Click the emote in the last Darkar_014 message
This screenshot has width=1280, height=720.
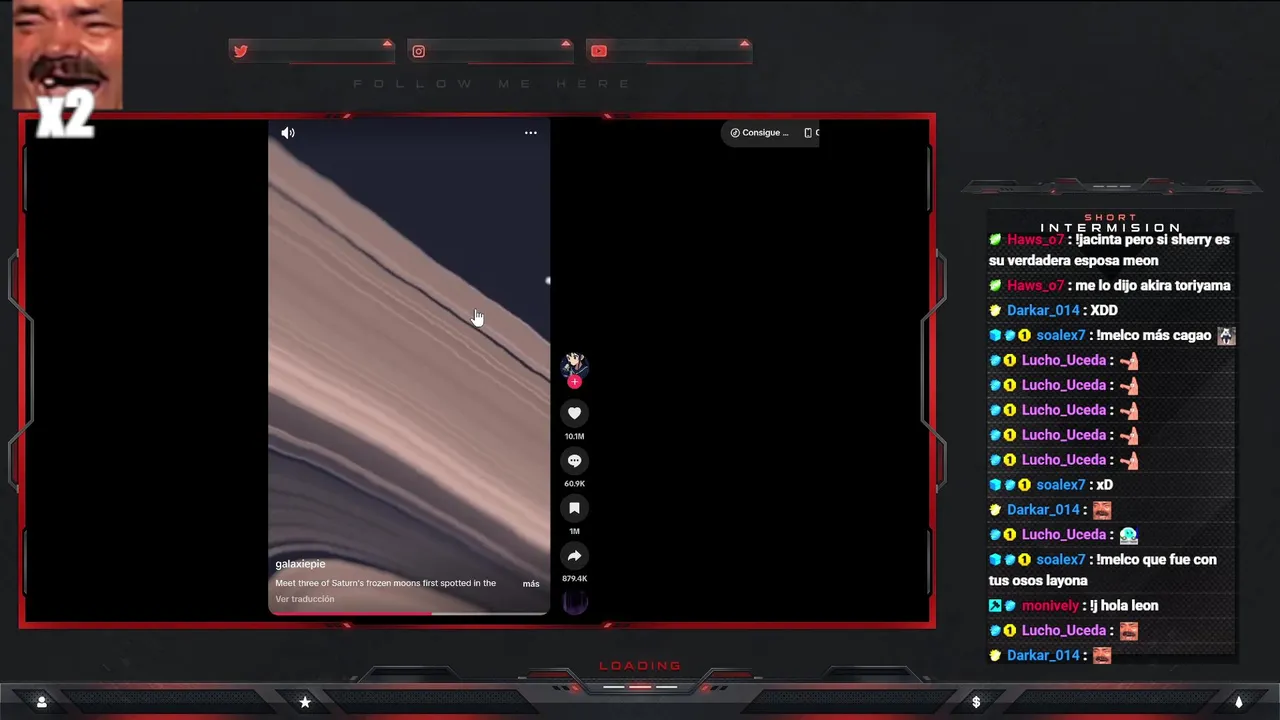[1101, 656]
